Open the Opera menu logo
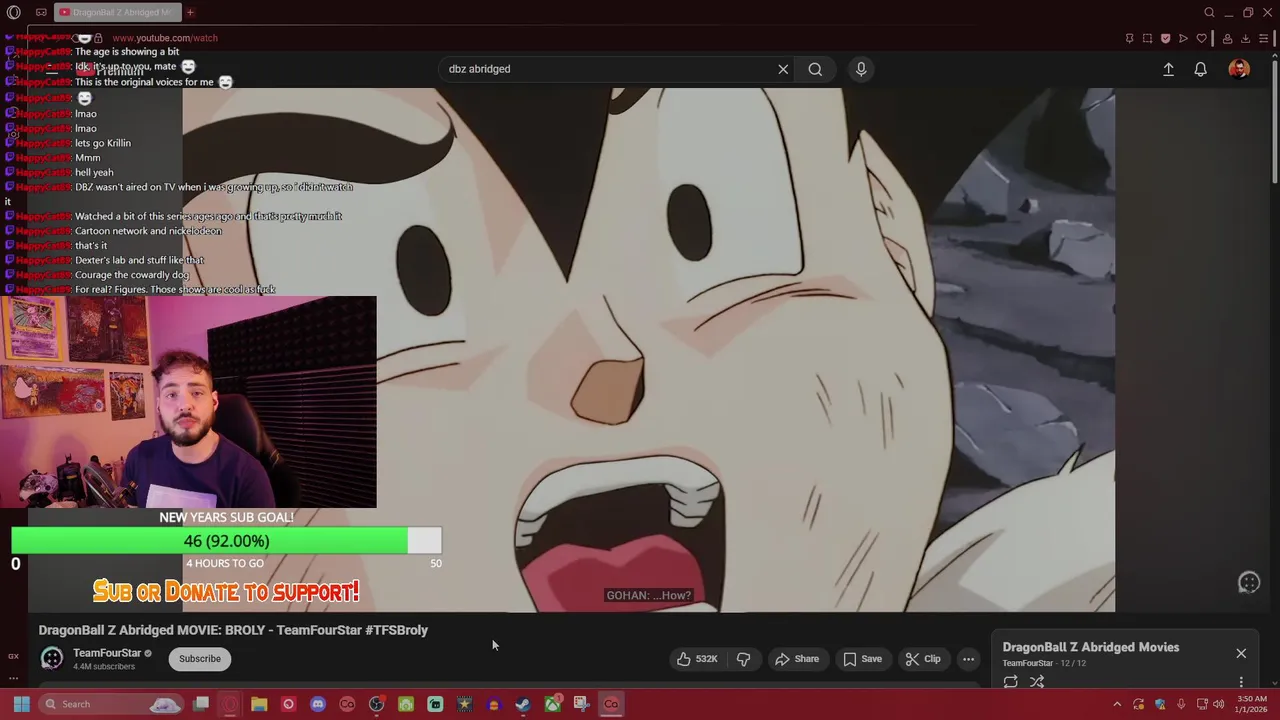The height and width of the screenshot is (720, 1280). pos(13,12)
